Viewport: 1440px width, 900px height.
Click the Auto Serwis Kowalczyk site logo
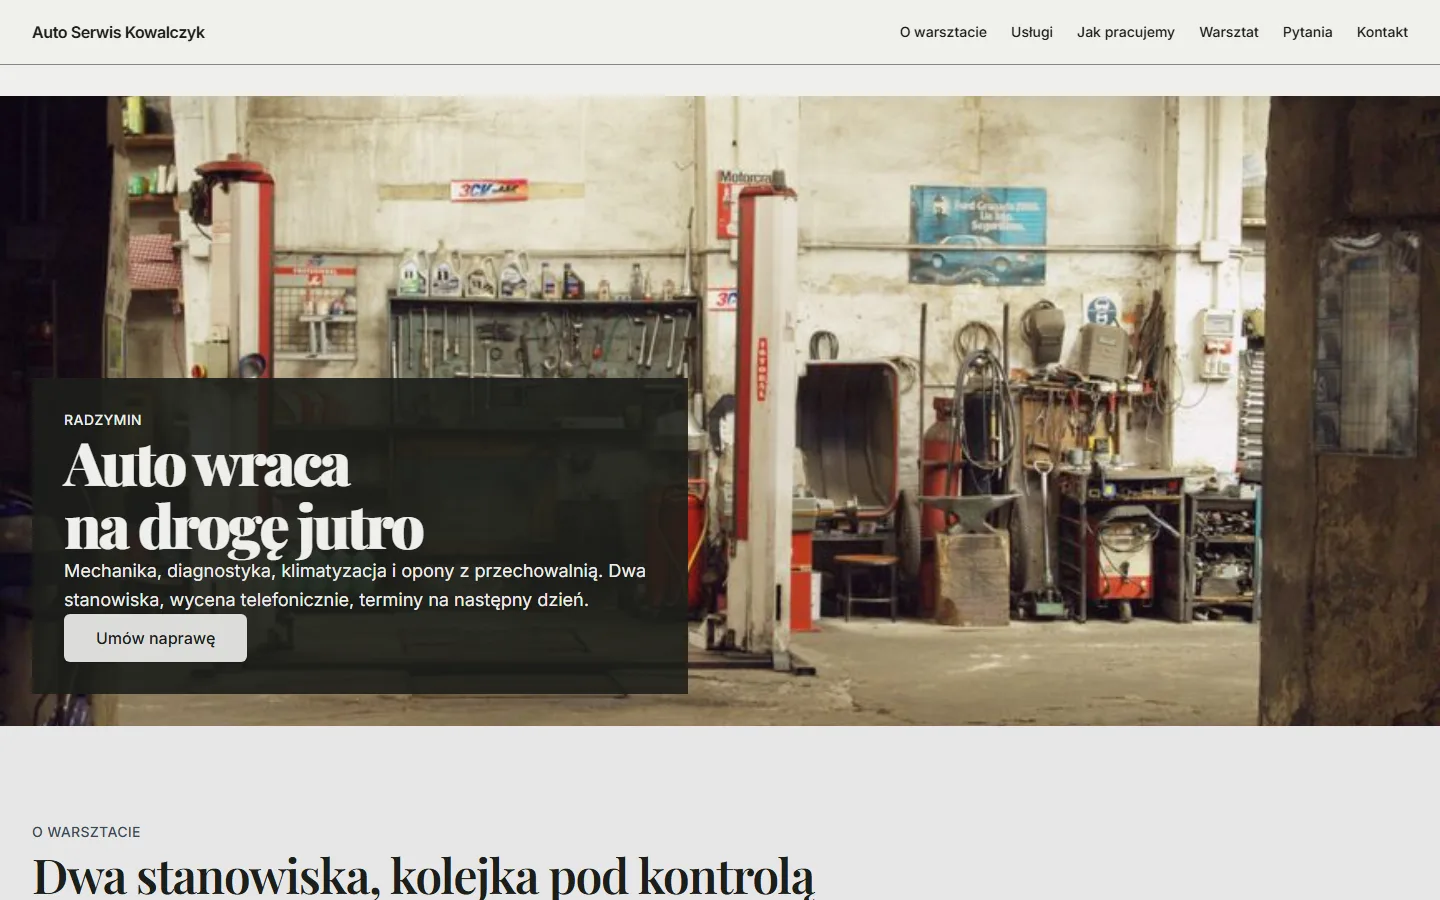(x=118, y=32)
